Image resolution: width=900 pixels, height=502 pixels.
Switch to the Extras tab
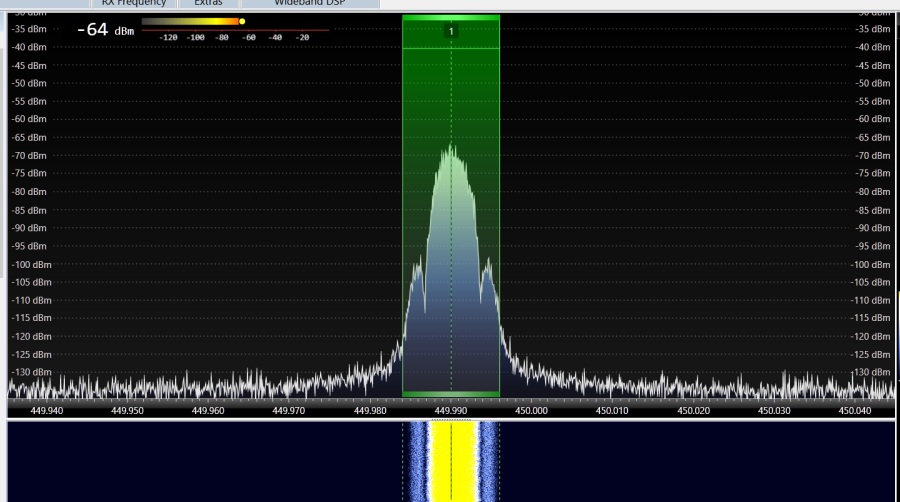point(208,3)
